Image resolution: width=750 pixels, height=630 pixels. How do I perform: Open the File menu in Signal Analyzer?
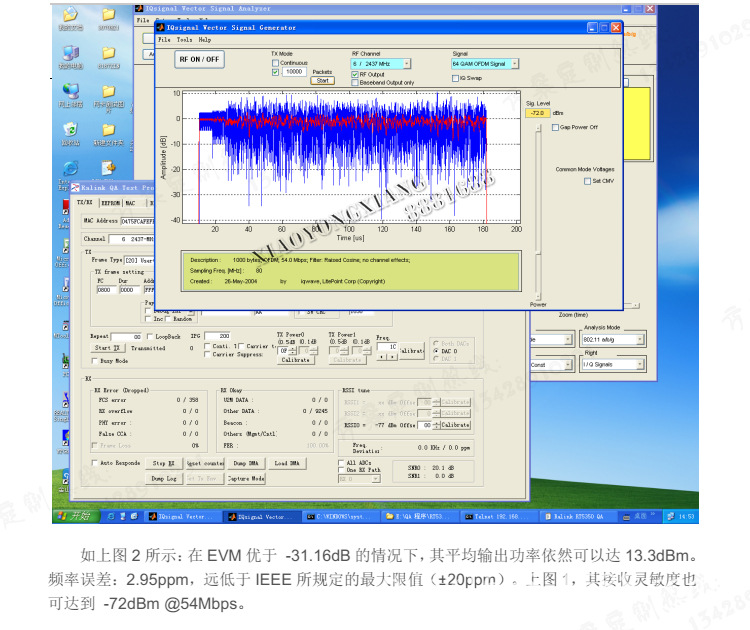143,20
